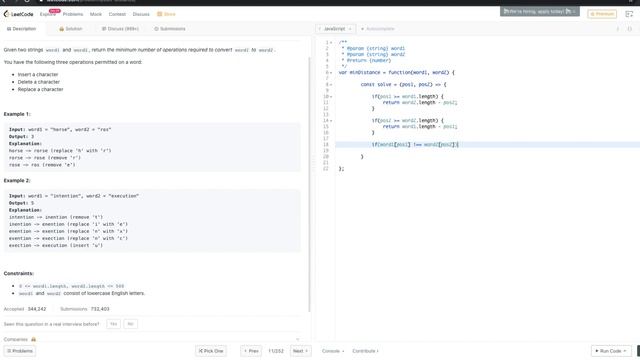
Task: Expand the Console dropdown
Action: [x=333, y=351]
